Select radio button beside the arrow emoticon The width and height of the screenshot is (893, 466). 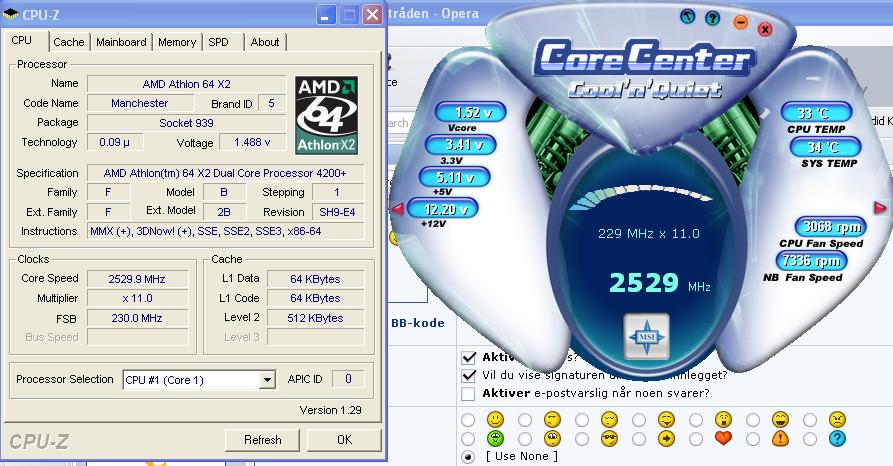tap(639, 439)
